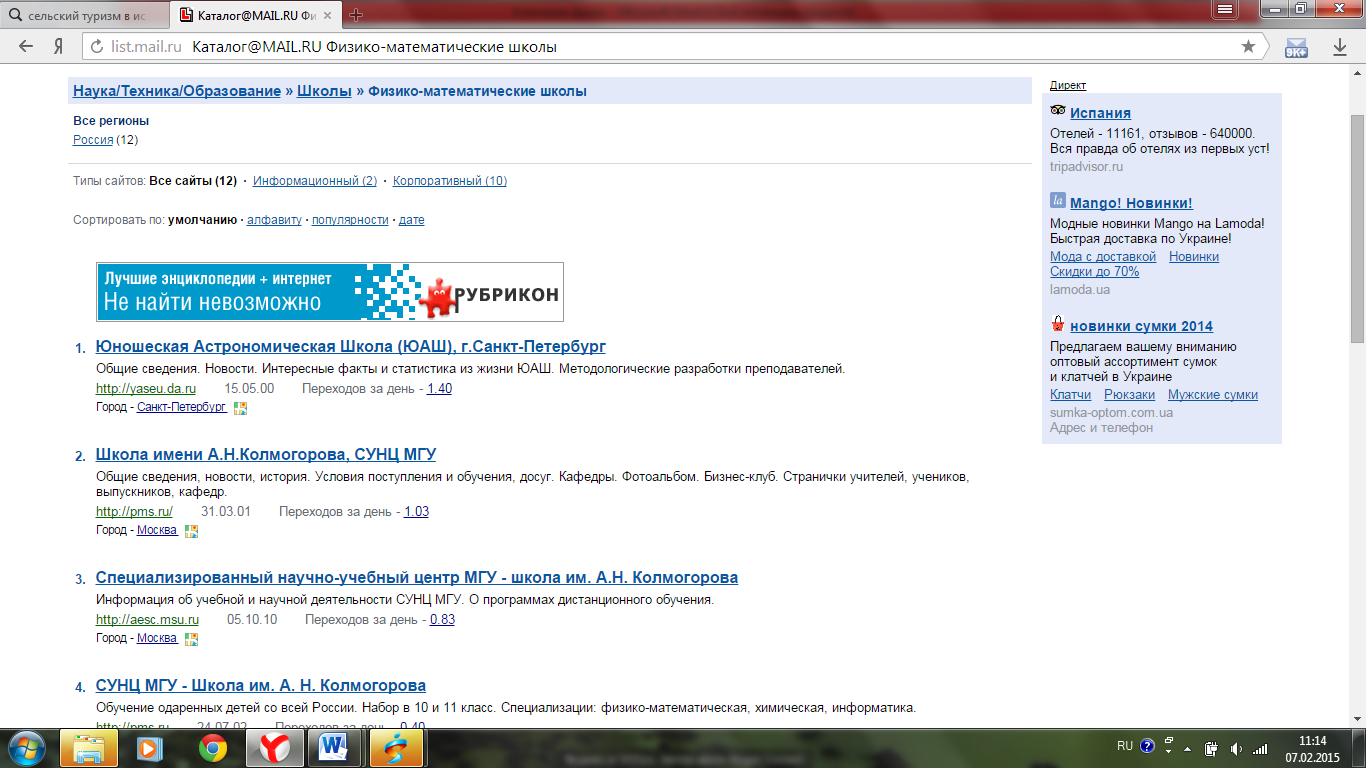Open the volume speaker tray icon
The image size is (1366, 768).
point(1236,748)
